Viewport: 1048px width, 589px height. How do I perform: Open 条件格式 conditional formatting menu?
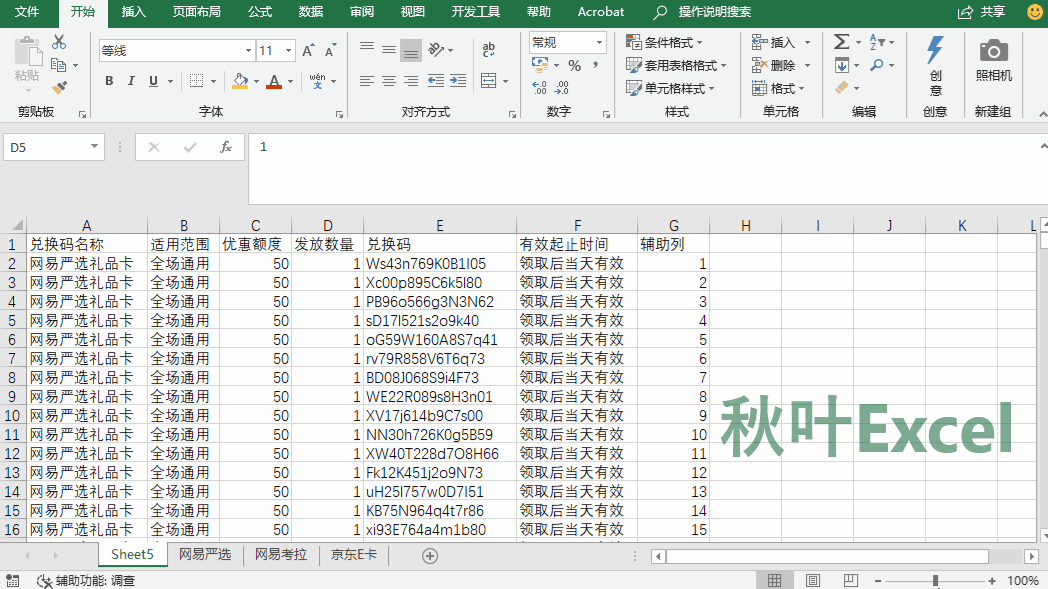[x=664, y=43]
